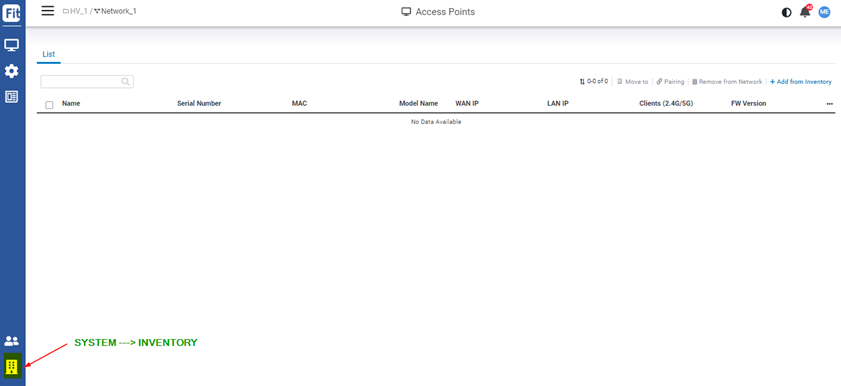
Task: Open the Report icon in sidebar
Action: [12, 96]
